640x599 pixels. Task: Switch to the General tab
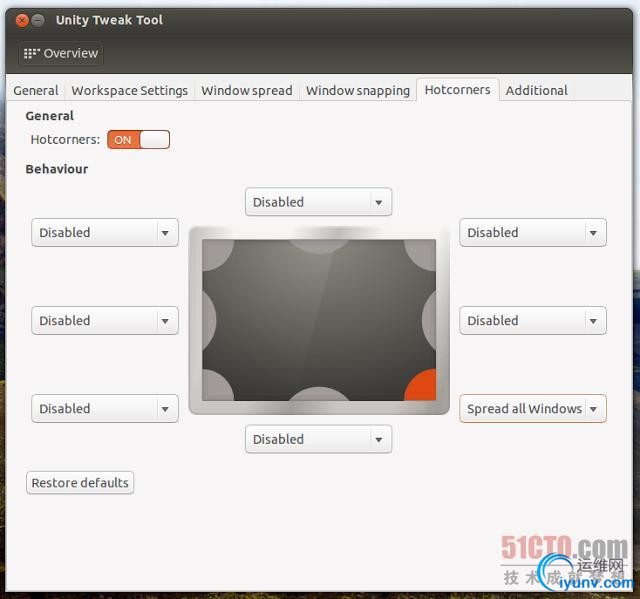pyautogui.click(x=36, y=90)
